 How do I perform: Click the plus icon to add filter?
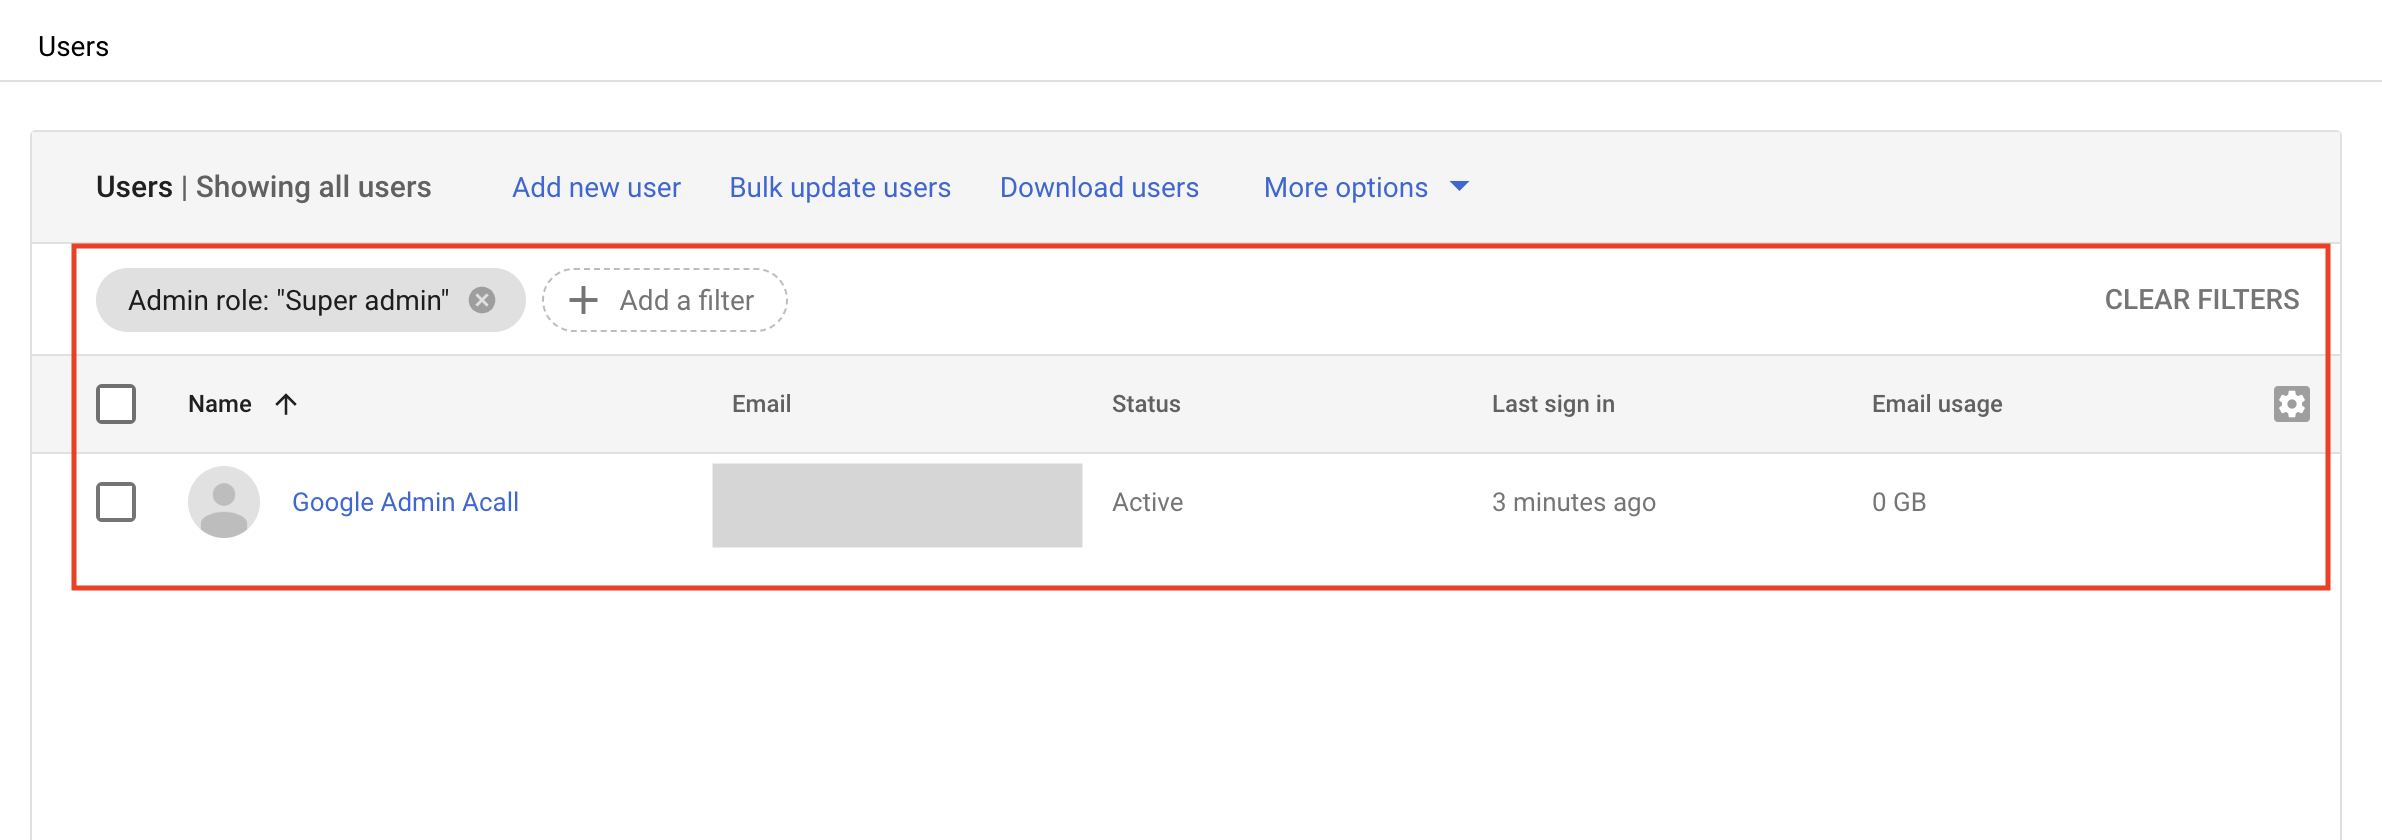coord(583,300)
